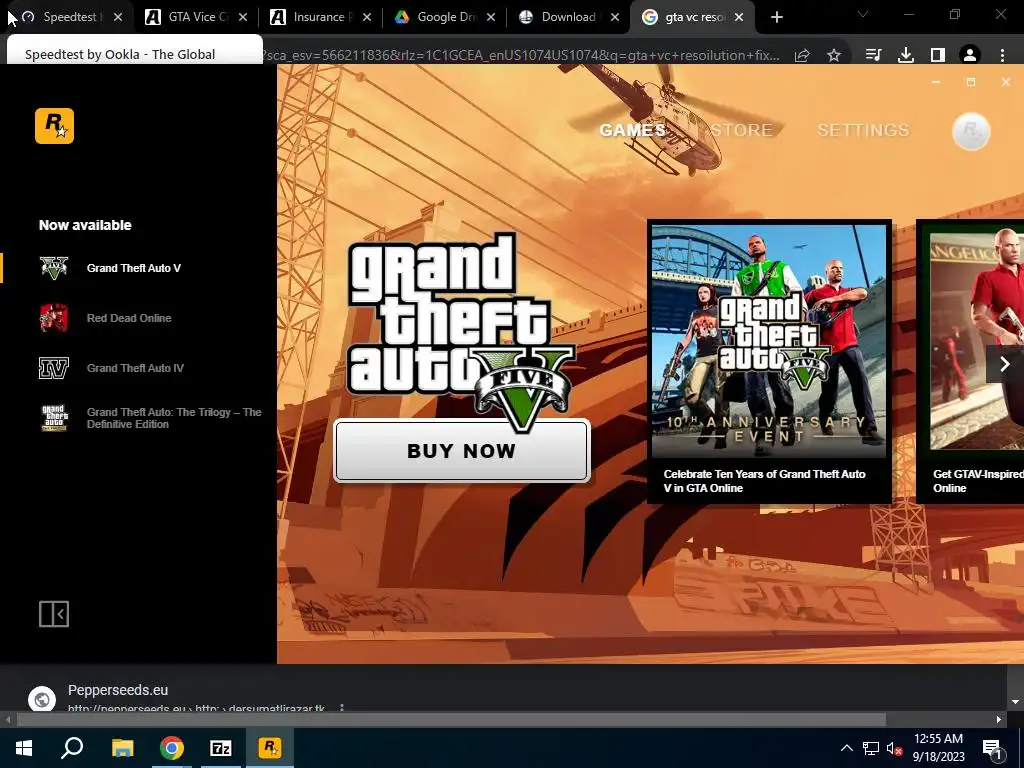Click the Chrome address bar URL

pos(521,56)
